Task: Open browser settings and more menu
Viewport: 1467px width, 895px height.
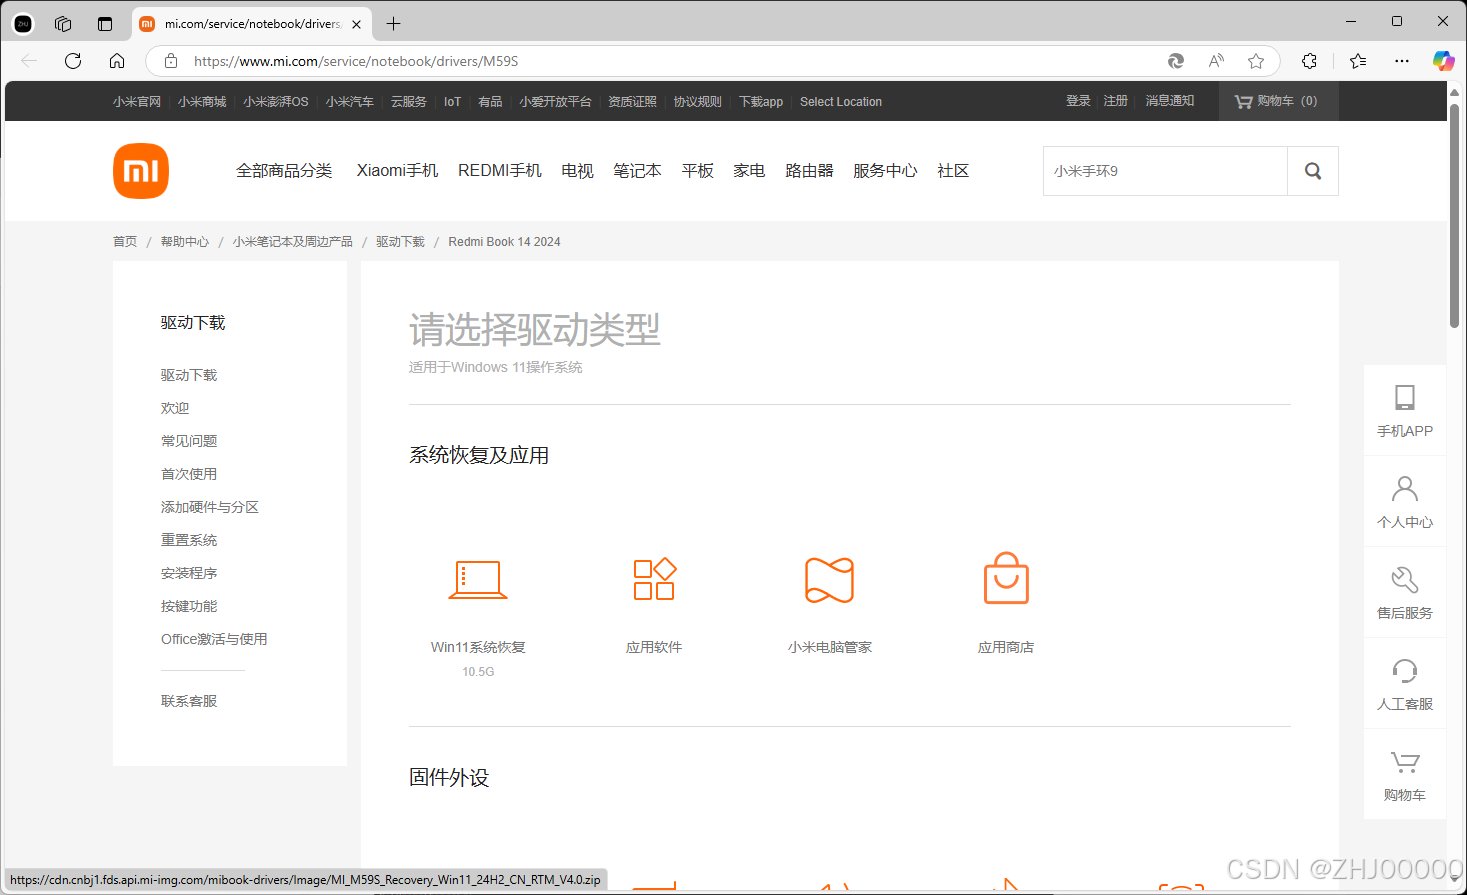Action: 1402,61
